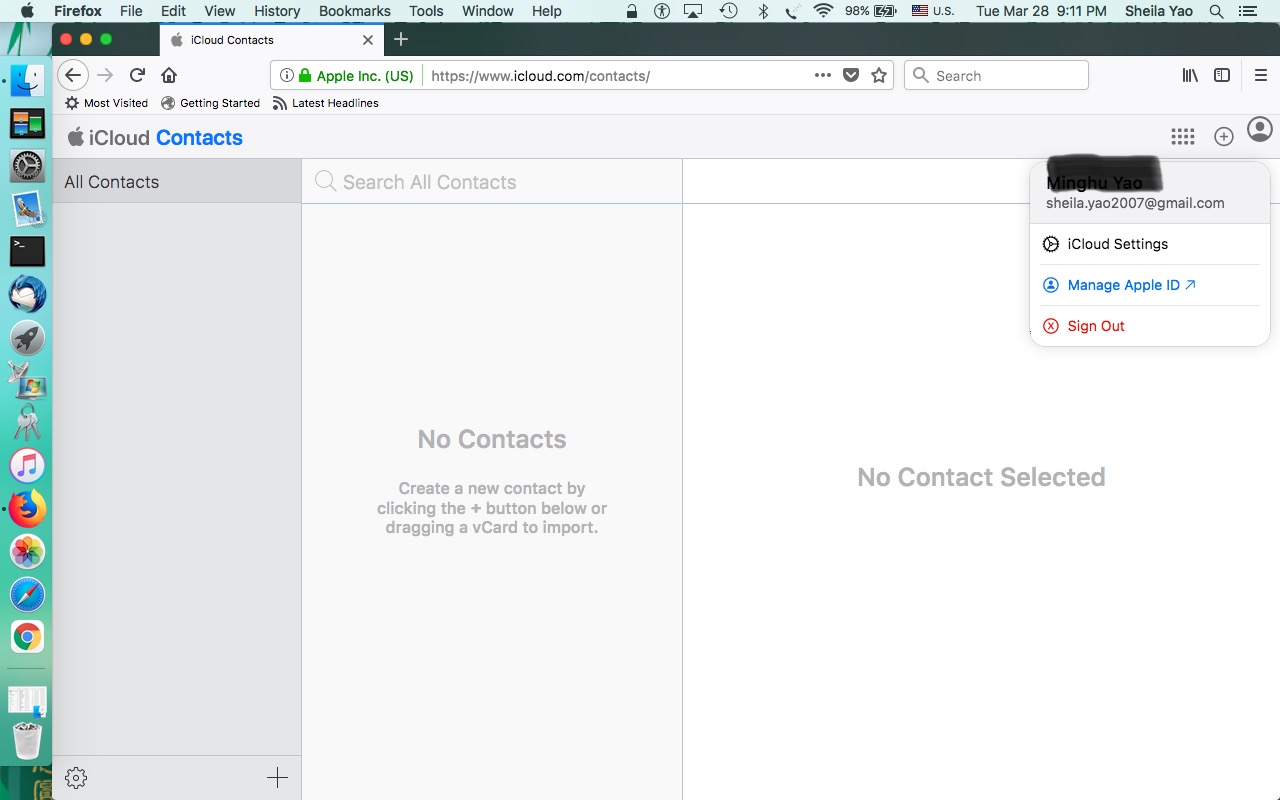Open the Firefox application menu
The width and height of the screenshot is (1280, 800).
pyautogui.click(x=78, y=11)
